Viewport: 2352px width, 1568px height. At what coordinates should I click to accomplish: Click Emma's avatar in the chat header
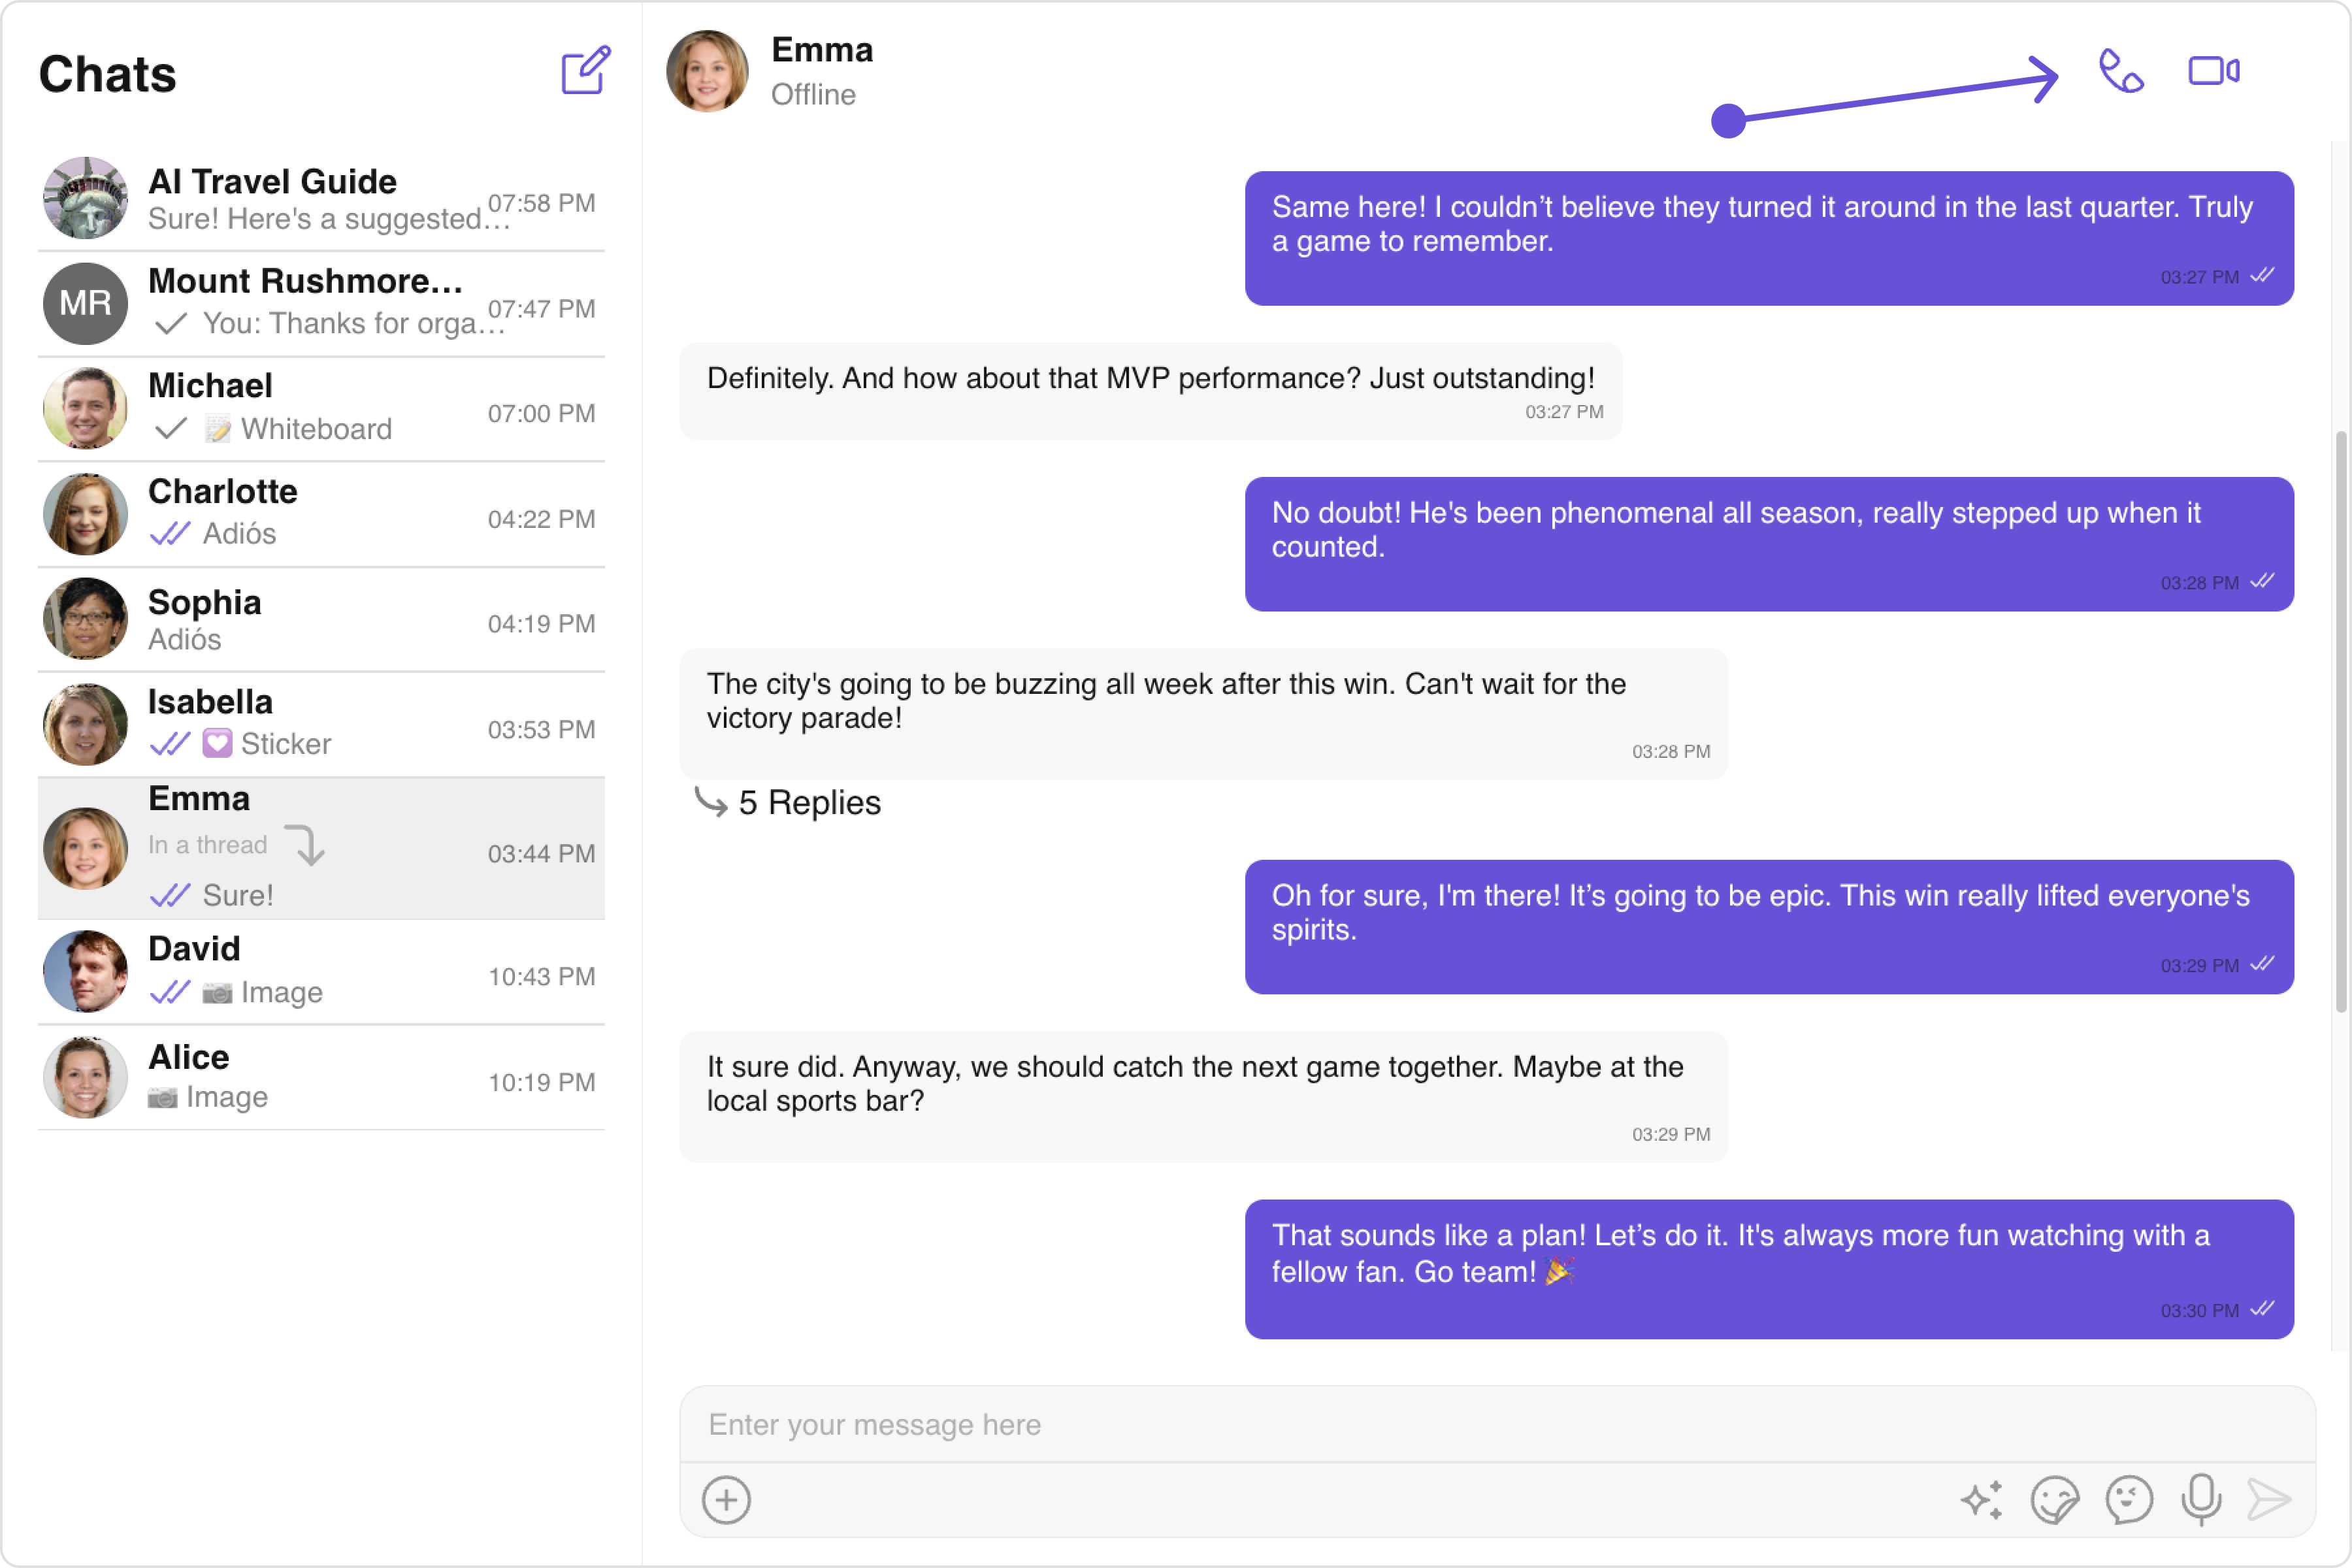pos(707,72)
